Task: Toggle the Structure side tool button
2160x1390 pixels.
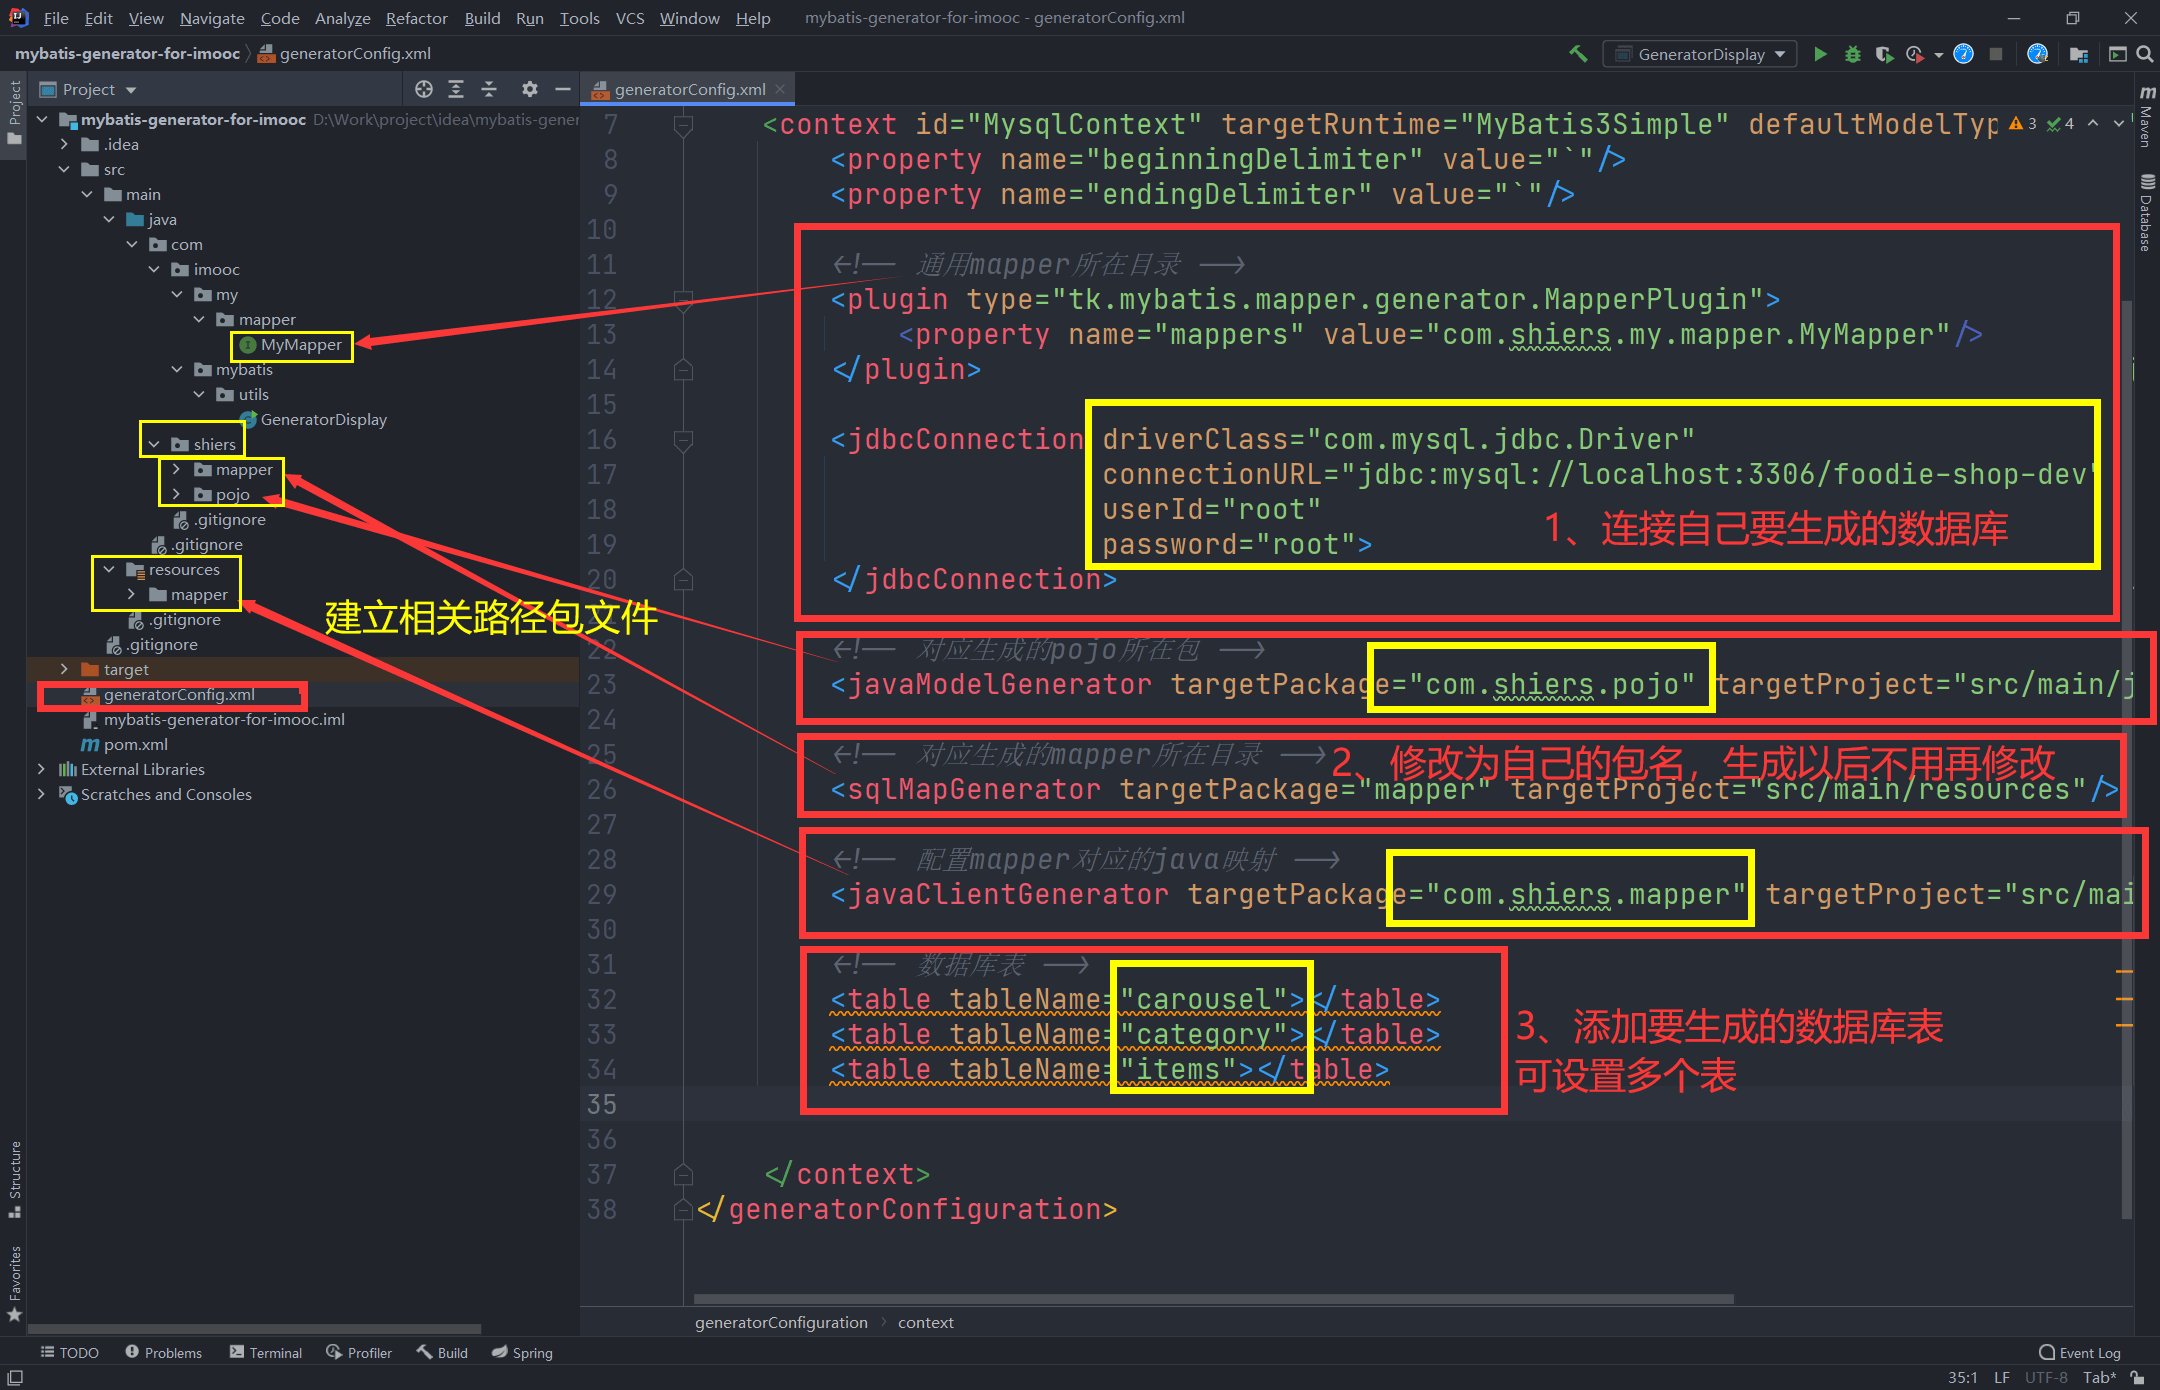Action: click(14, 1178)
